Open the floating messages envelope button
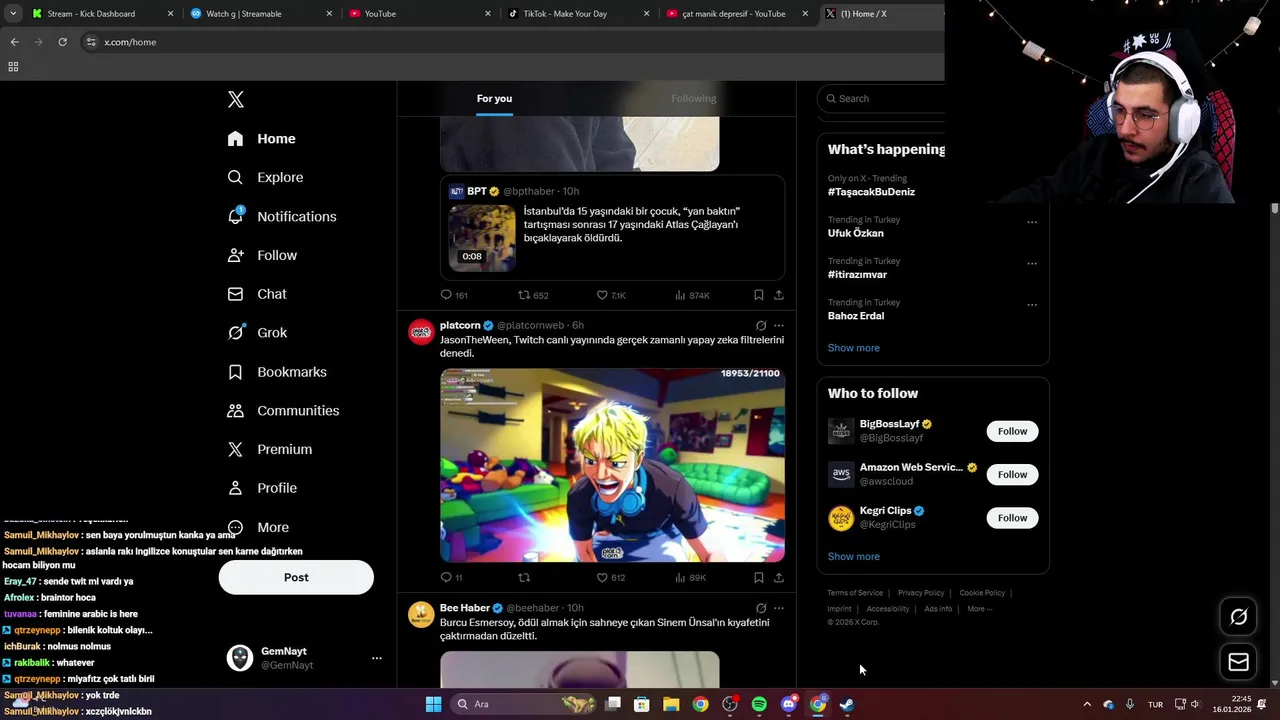This screenshot has height=720, width=1280. (1238, 662)
